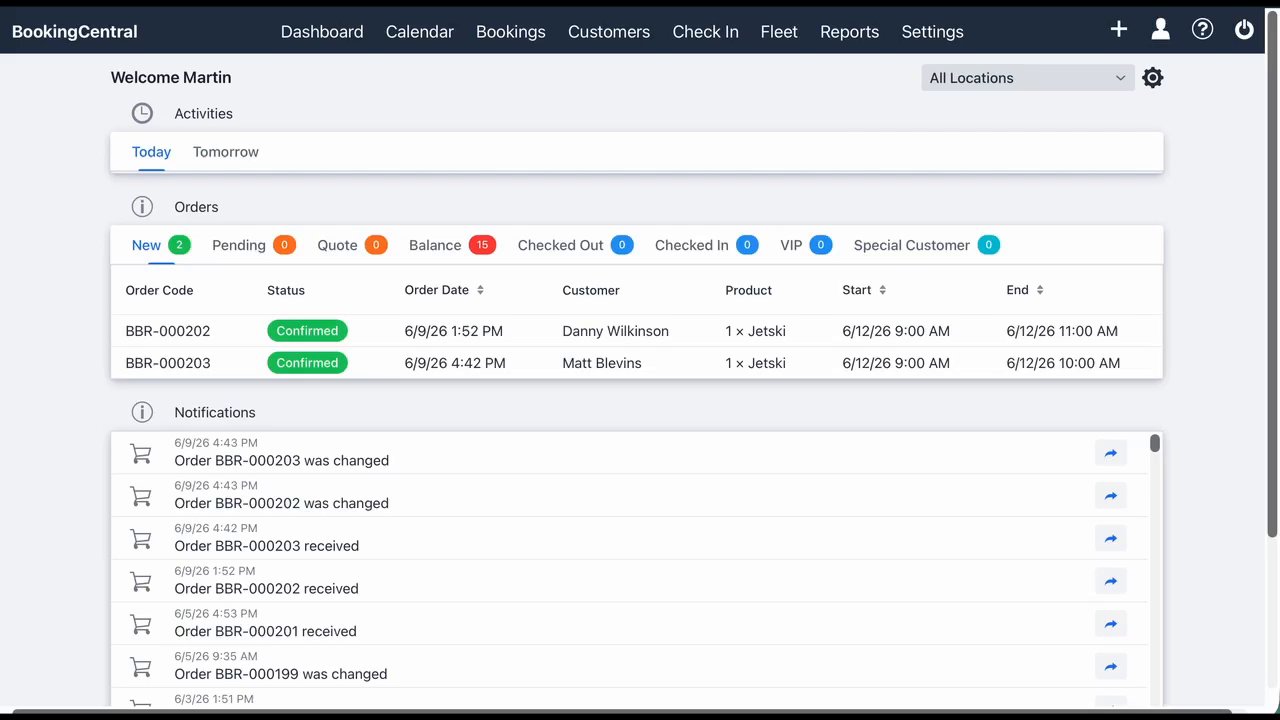Viewport: 1280px width, 720px height.
Task: Select the Today activities tab
Action: tap(152, 152)
